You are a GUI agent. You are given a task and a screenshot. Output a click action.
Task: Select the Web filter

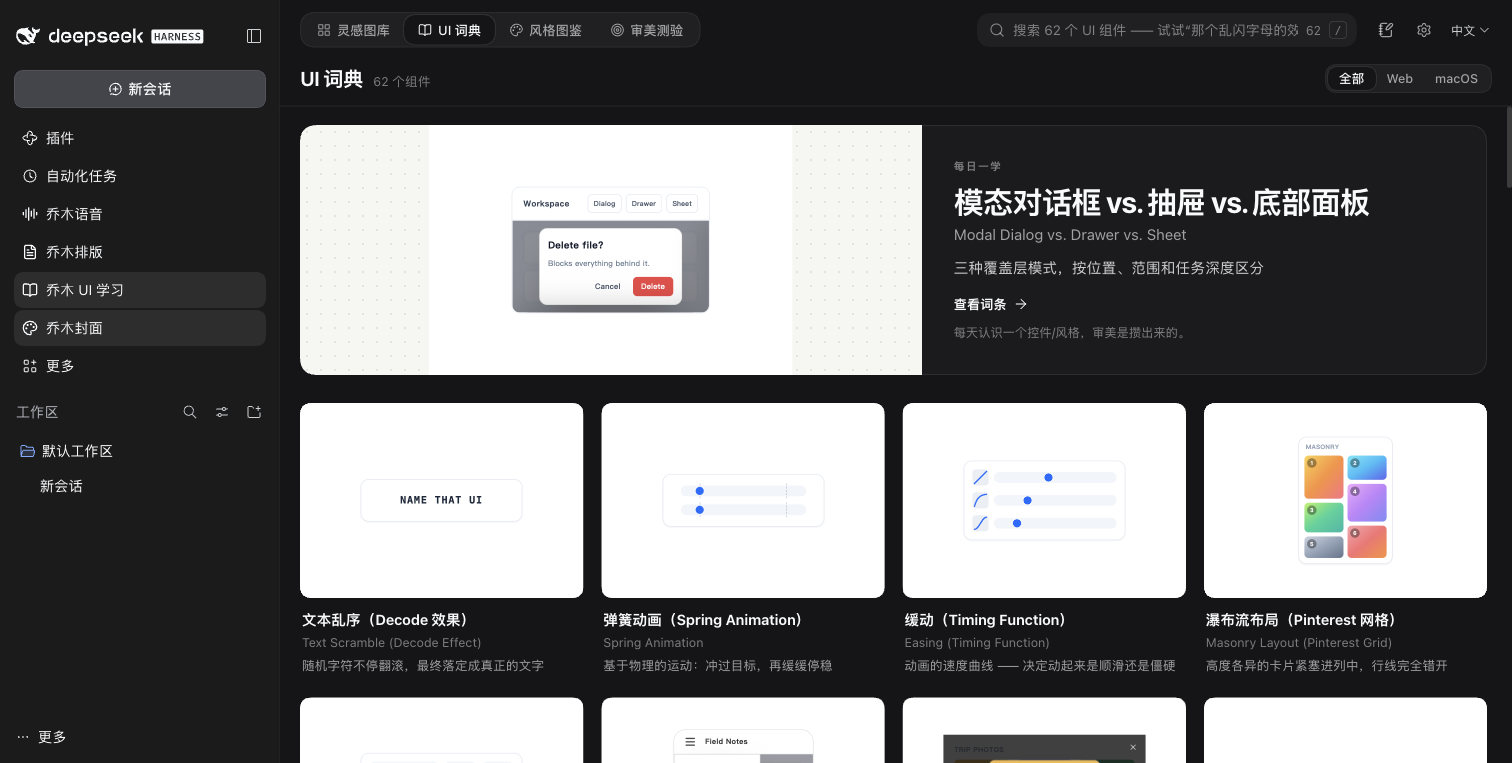[x=1400, y=78]
